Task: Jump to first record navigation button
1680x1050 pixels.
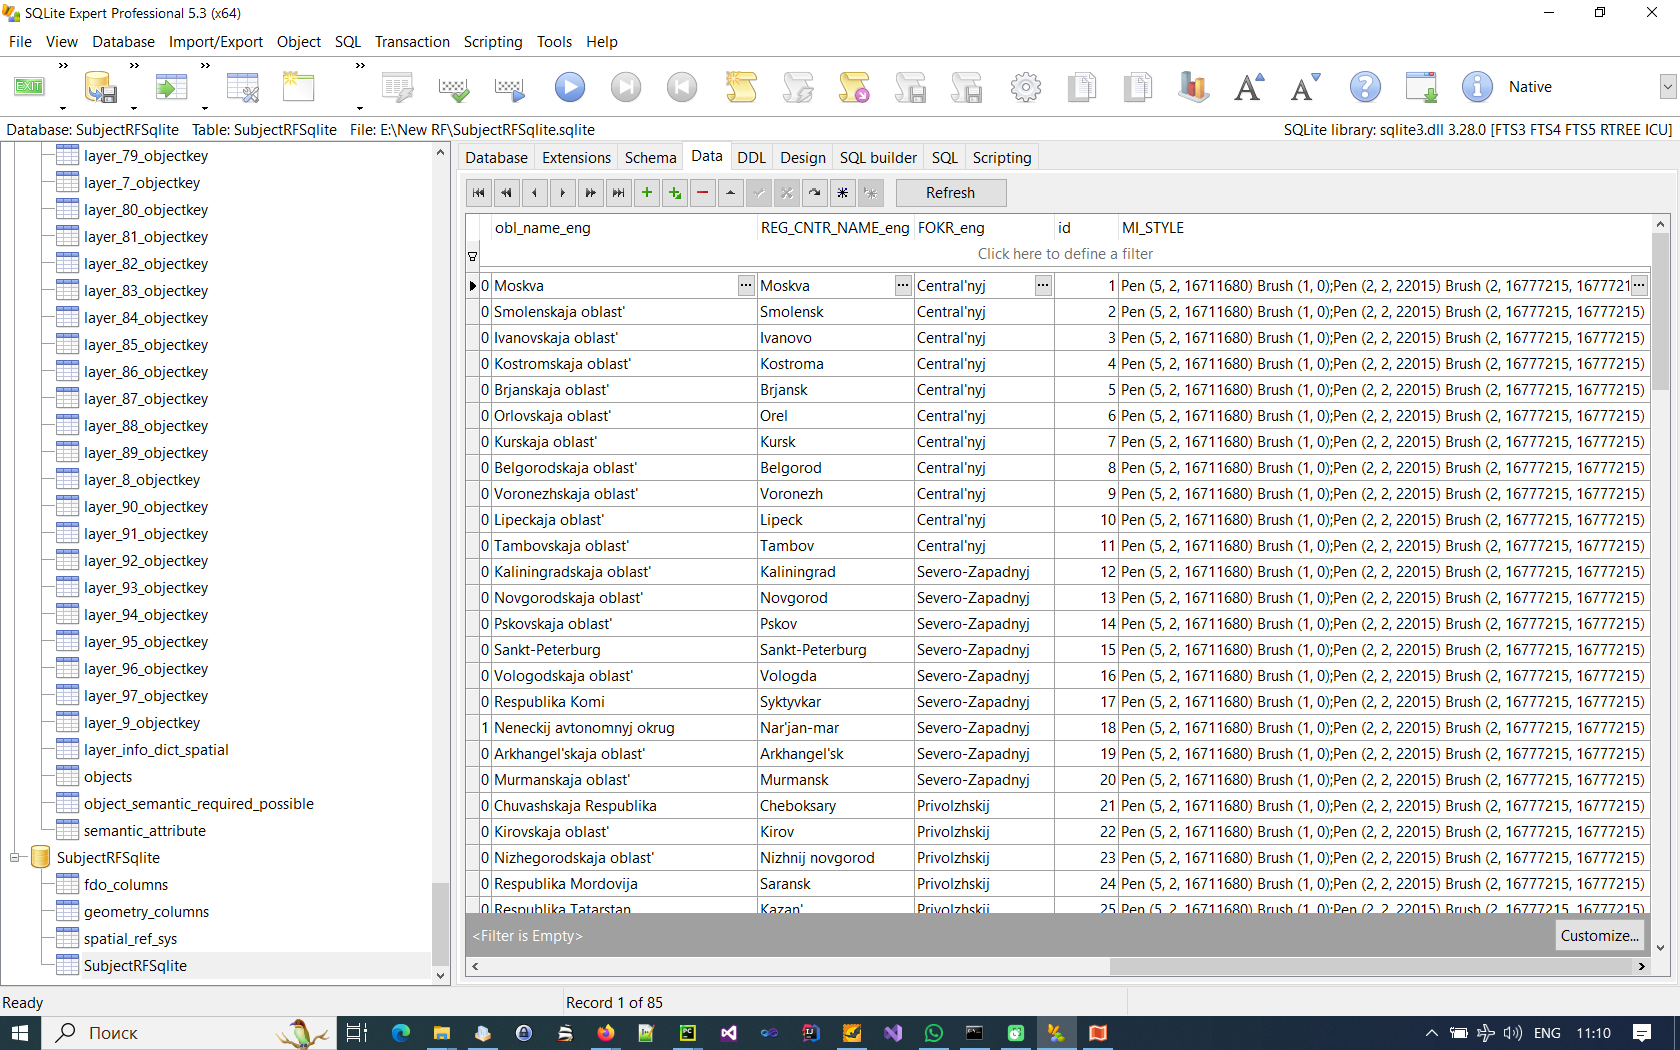Action: (x=479, y=193)
